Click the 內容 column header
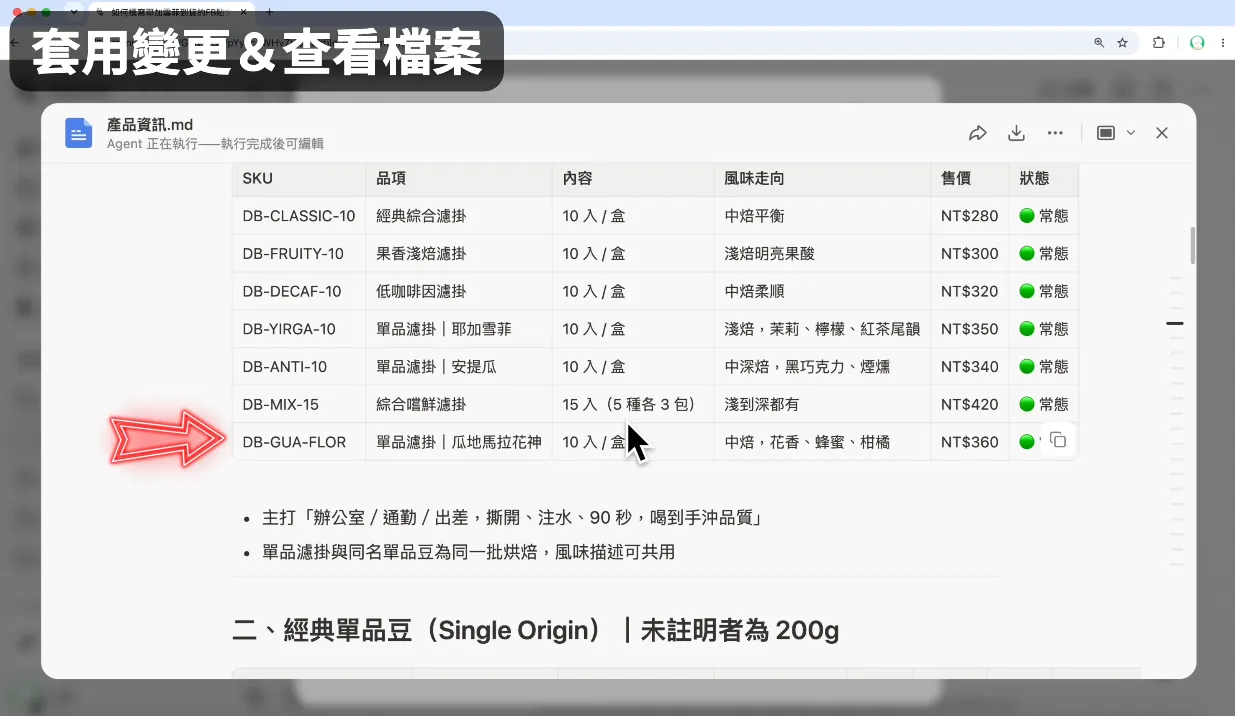The height and width of the screenshot is (716, 1235). click(633, 178)
